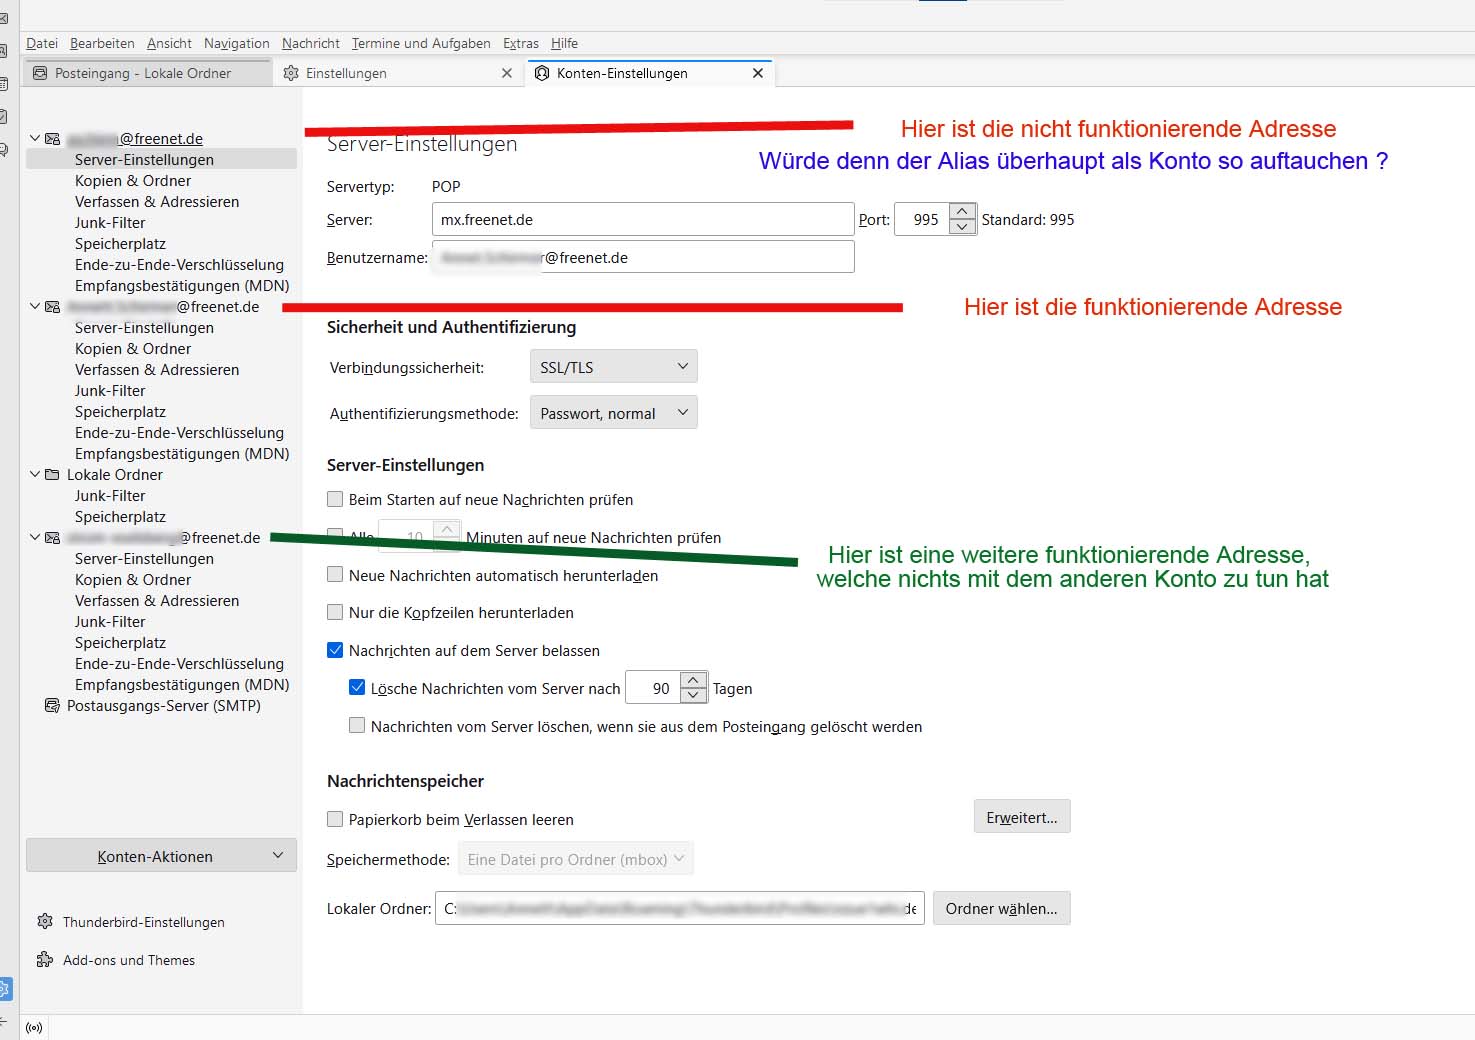Switch to Posteingang - Lokale Ordner tab
This screenshot has height=1040, width=1475.
(x=148, y=73)
